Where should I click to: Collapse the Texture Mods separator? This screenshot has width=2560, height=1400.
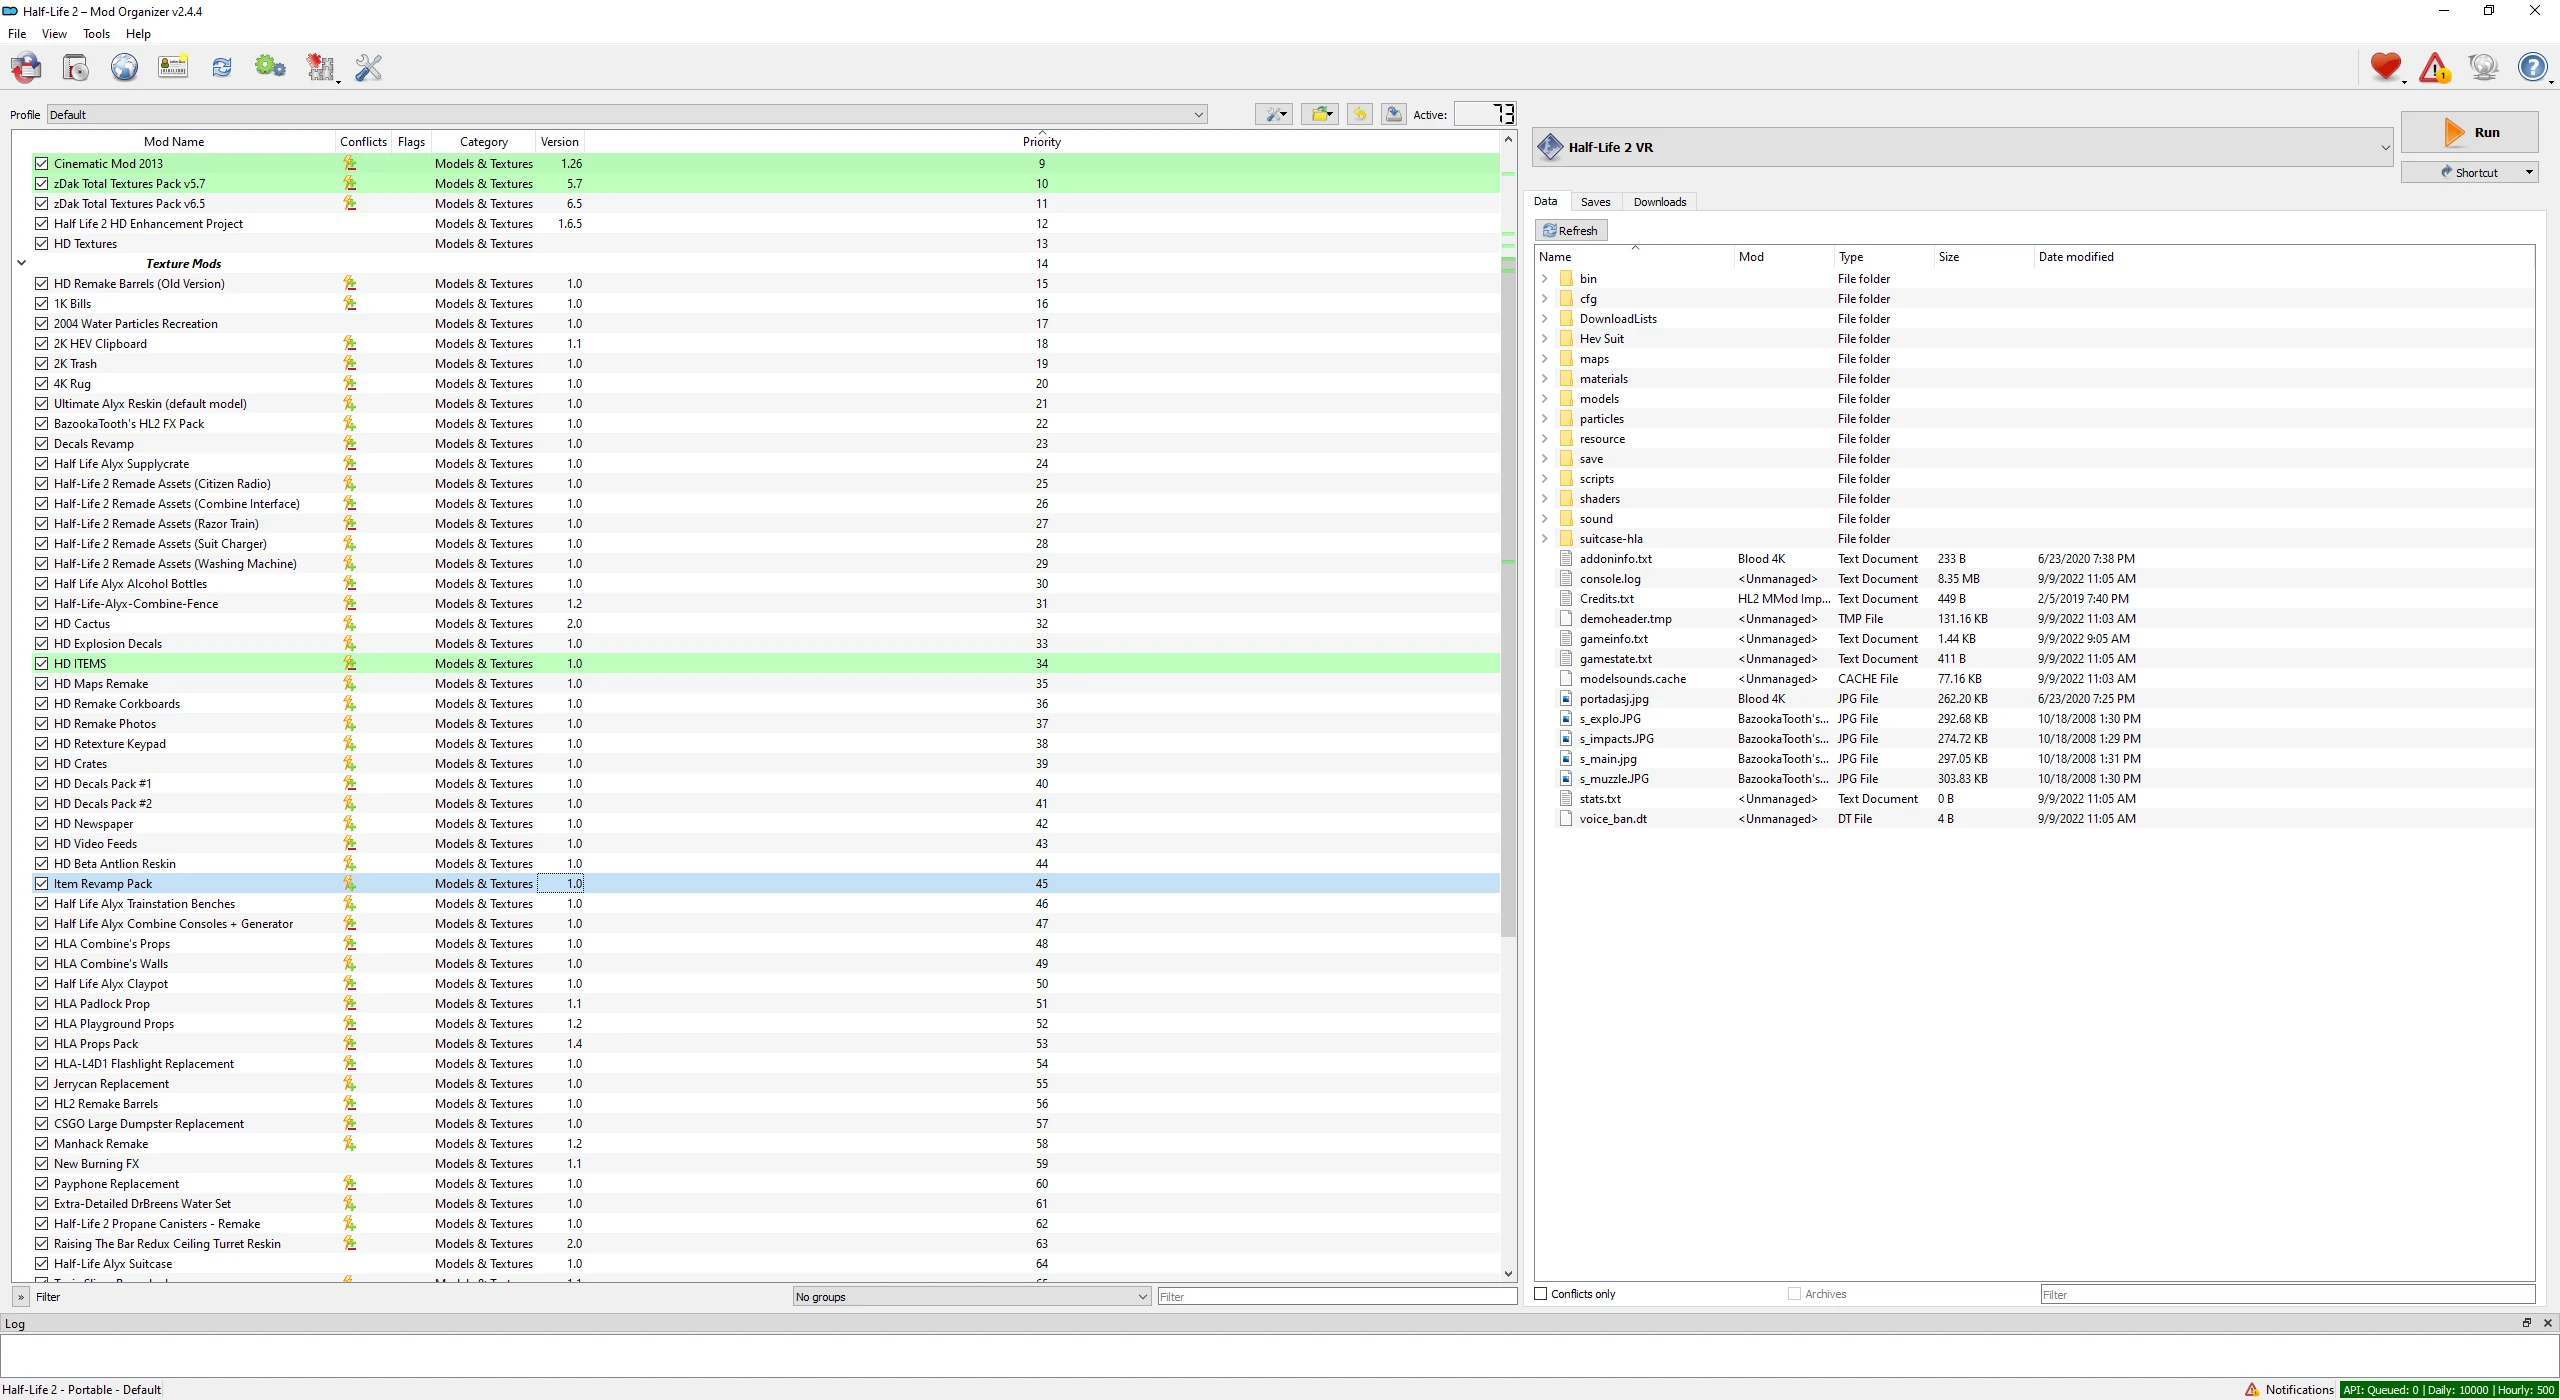coord(22,264)
